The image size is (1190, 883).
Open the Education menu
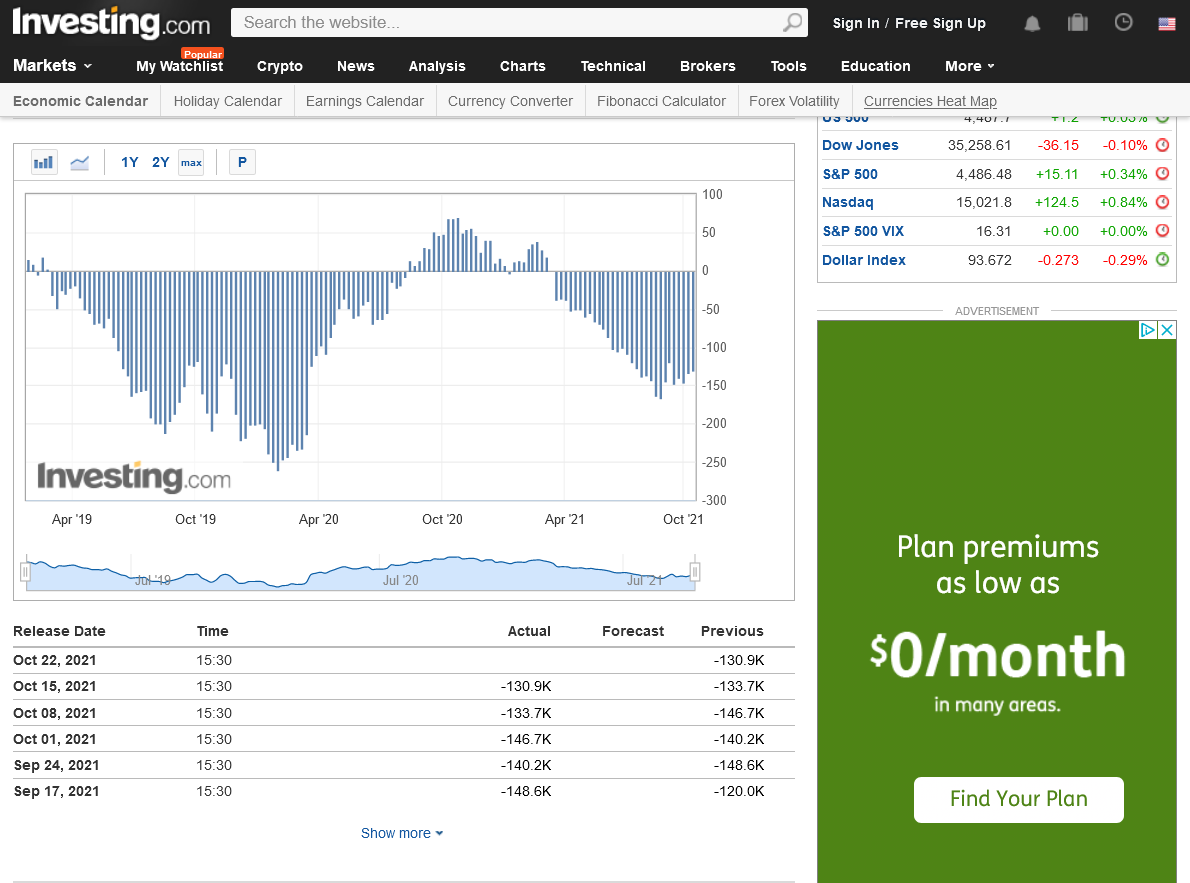point(876,66)
